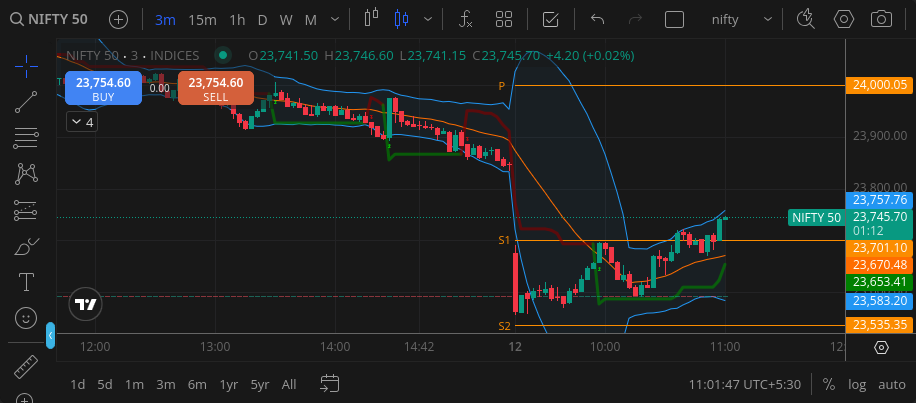This screenshot has height=403, width=916.
Task: Take a chart snapshot with camera icon
Action: [x=881, y=19]
